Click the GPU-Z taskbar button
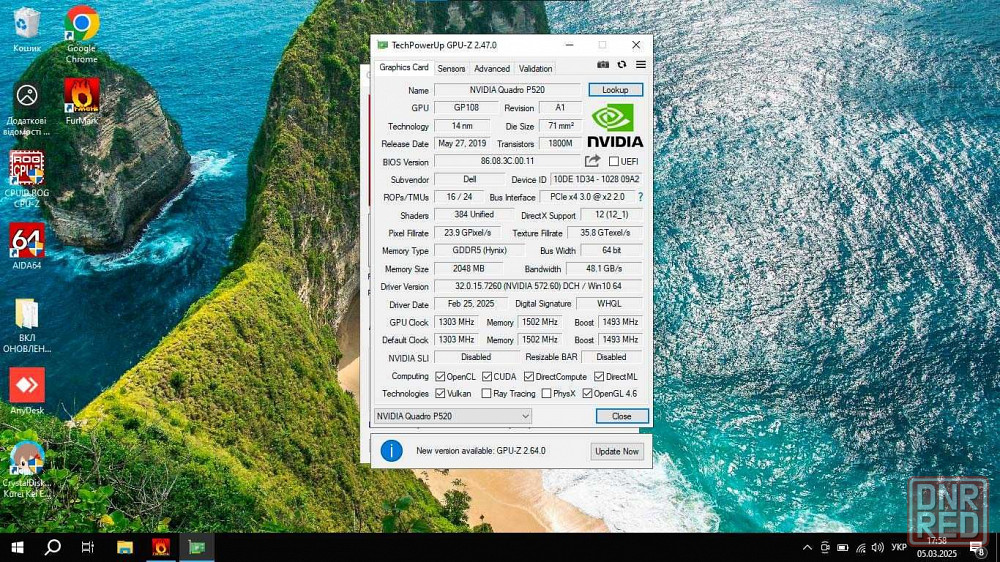Image resolution: width=1000 pixels, height=562 pixels. tap(196, 547)
